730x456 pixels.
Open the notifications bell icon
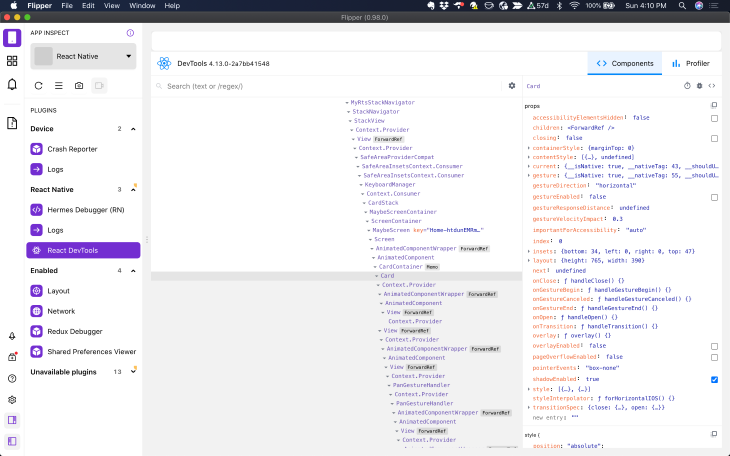pyautogui.click(x=12, y=84)
